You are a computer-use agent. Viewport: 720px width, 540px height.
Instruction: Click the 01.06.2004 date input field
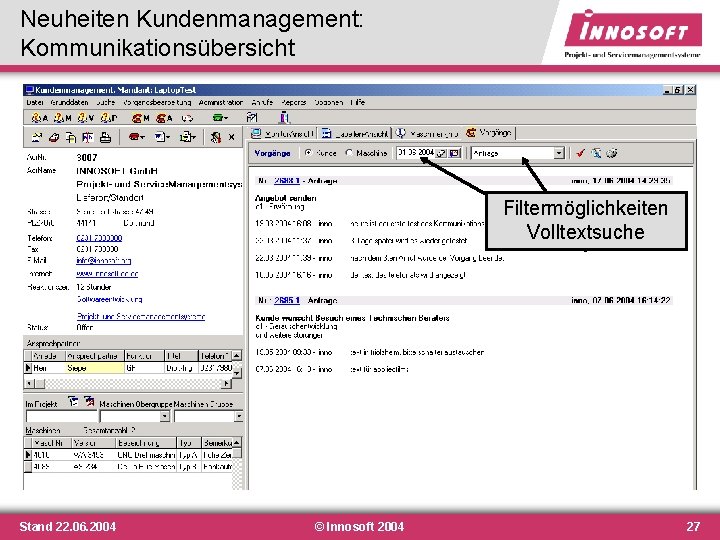pos(416,153)
